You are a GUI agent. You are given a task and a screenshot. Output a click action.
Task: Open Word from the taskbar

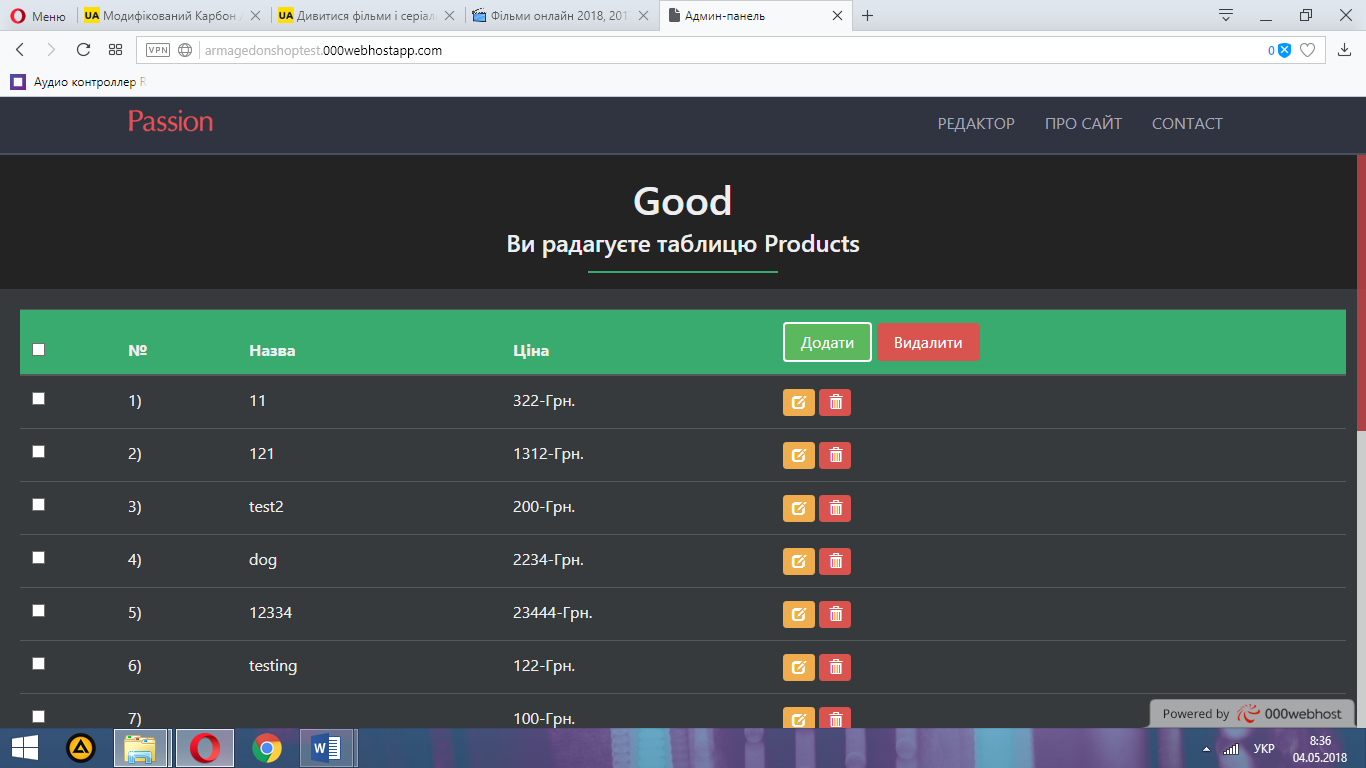point(326,747)
